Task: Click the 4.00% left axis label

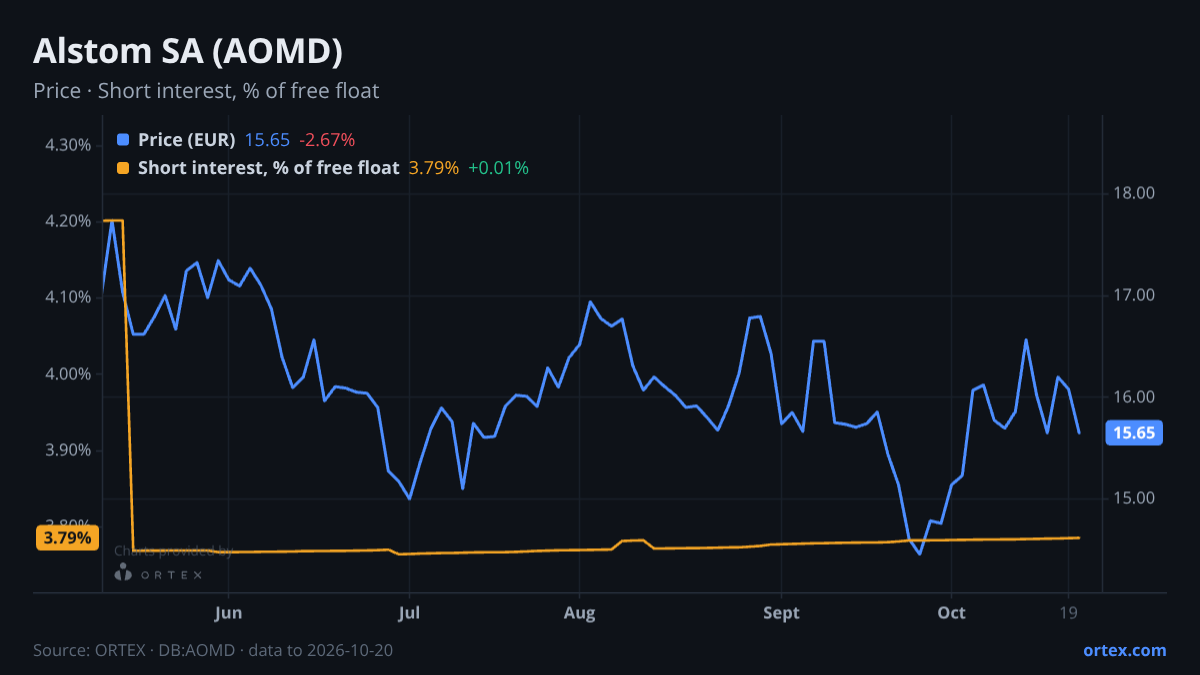Action: point(69,374)
